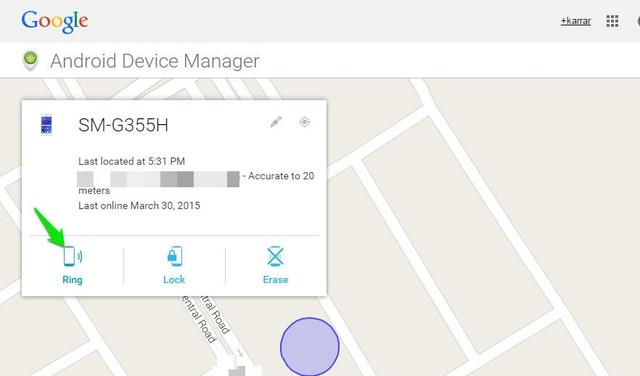Click the blue location accuracy circle
Screen dimensions: 640x376
click(310, 347)
